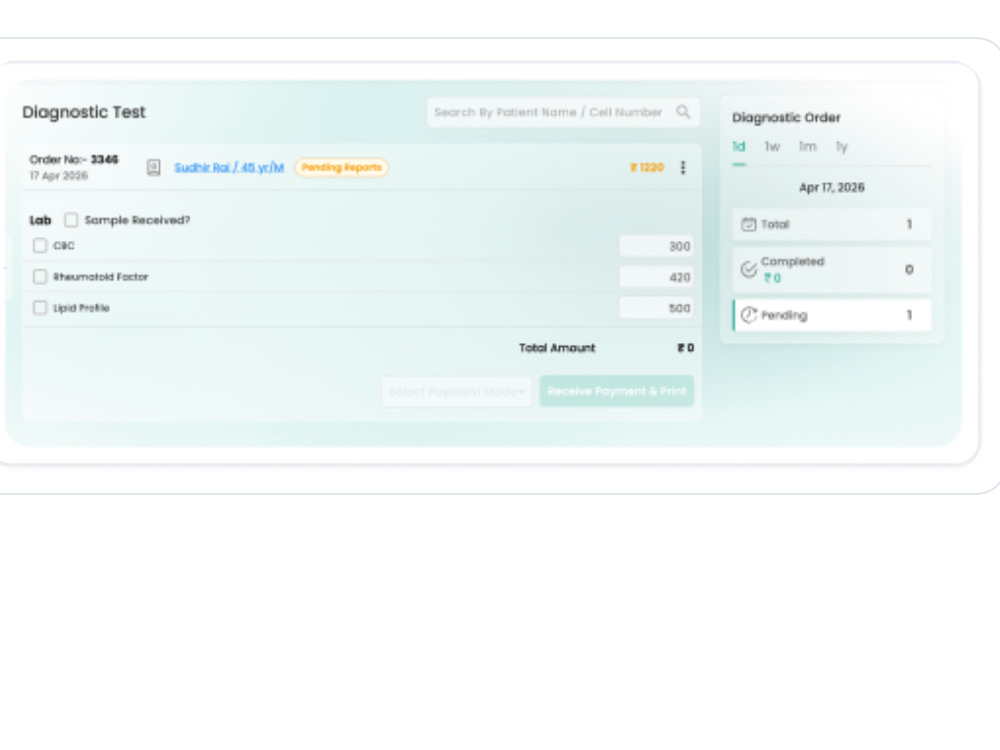The width and height of the screenshot is (1000, 750).
Task: Select the Total orders row
Action: (x=832, y=224)
